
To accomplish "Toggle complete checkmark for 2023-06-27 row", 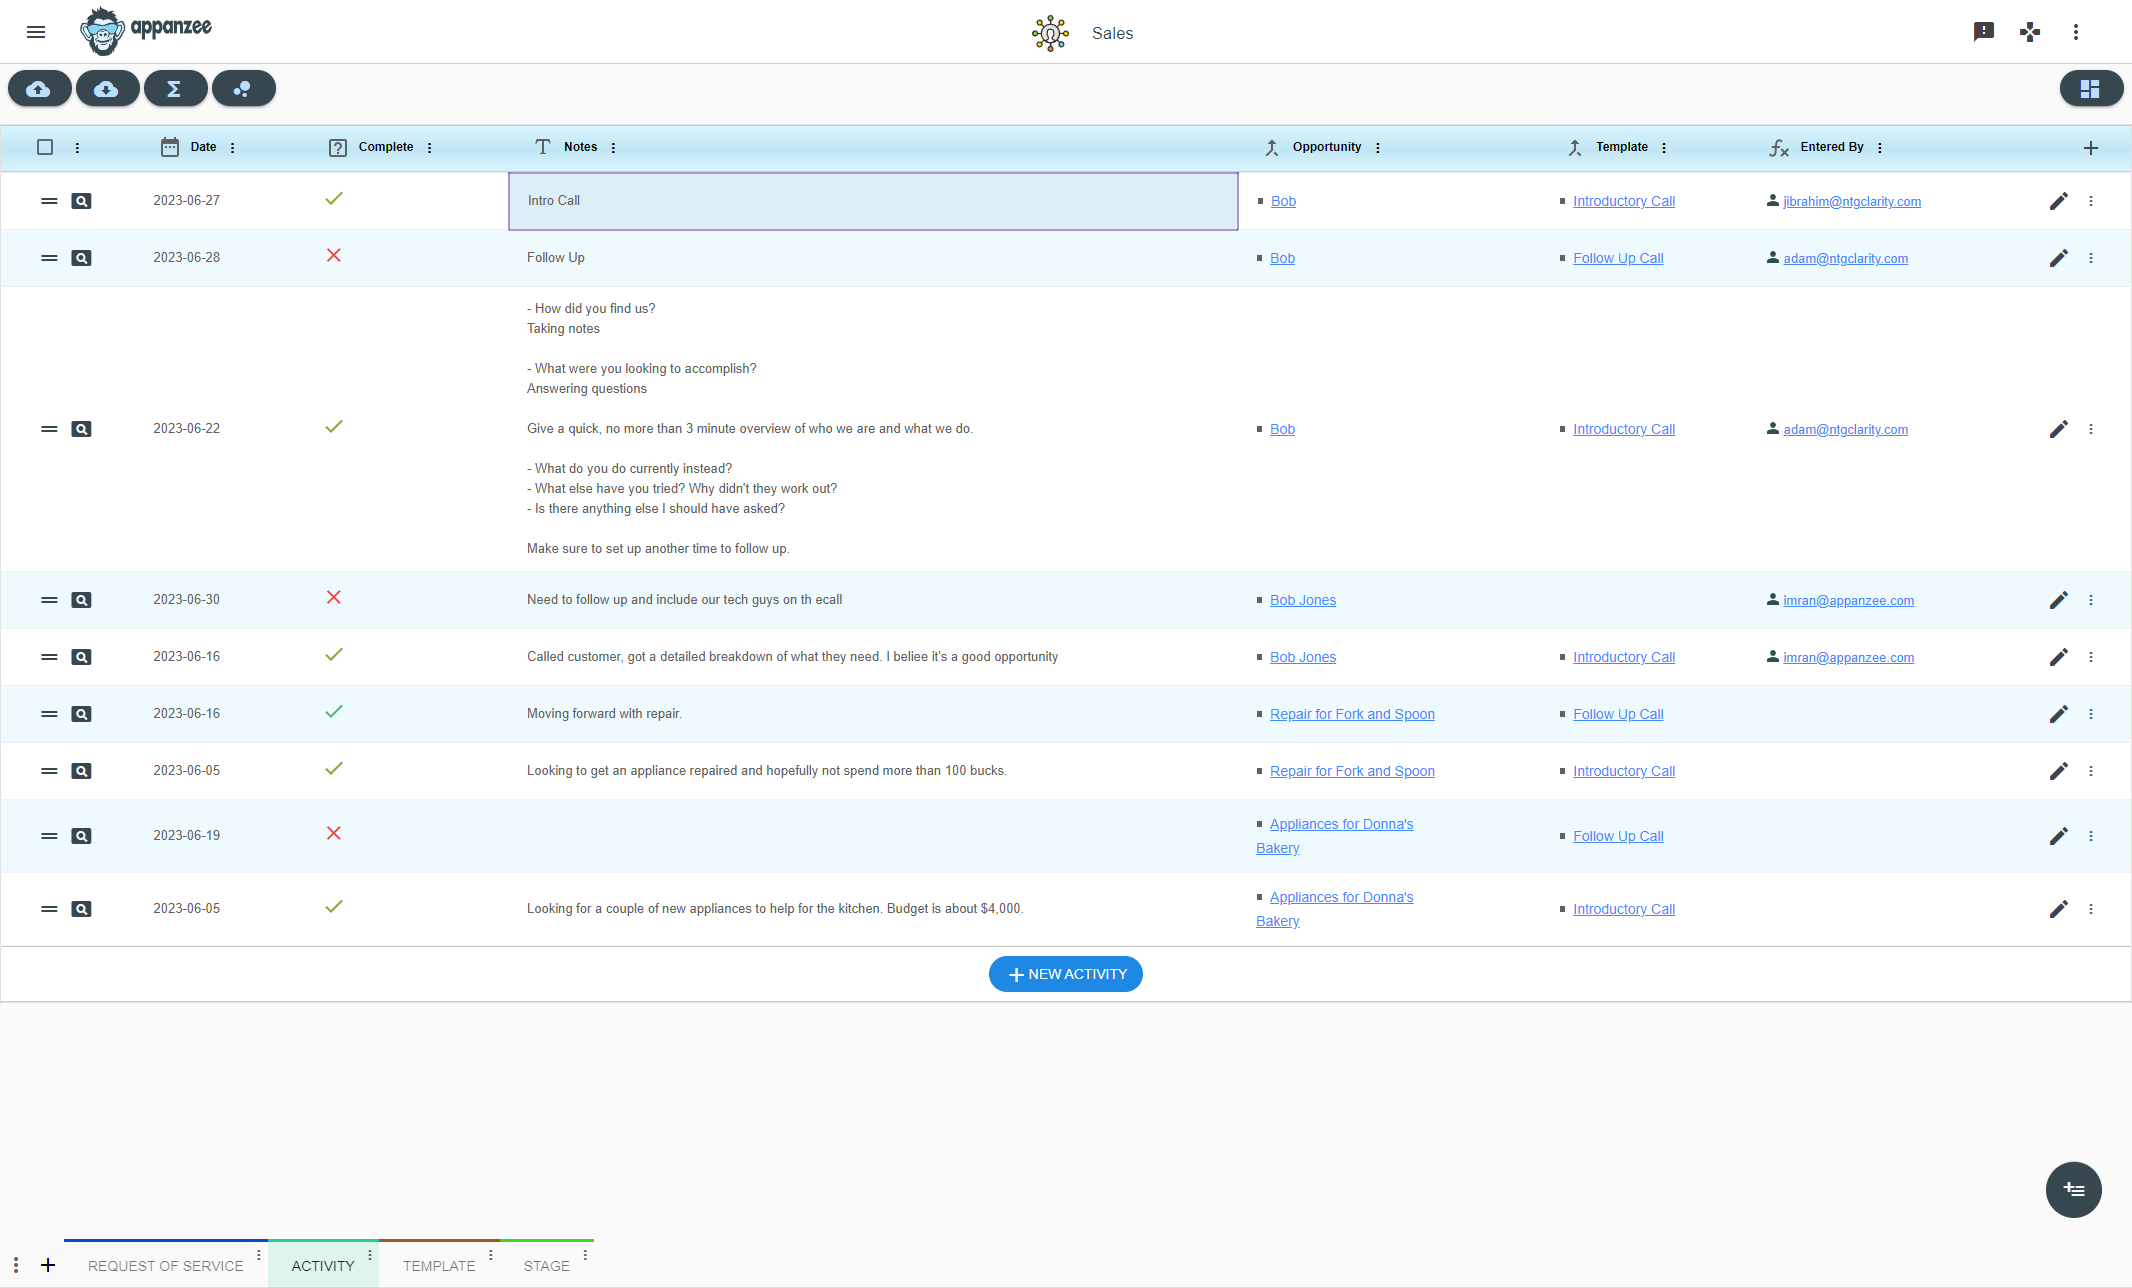I will 334,199.
